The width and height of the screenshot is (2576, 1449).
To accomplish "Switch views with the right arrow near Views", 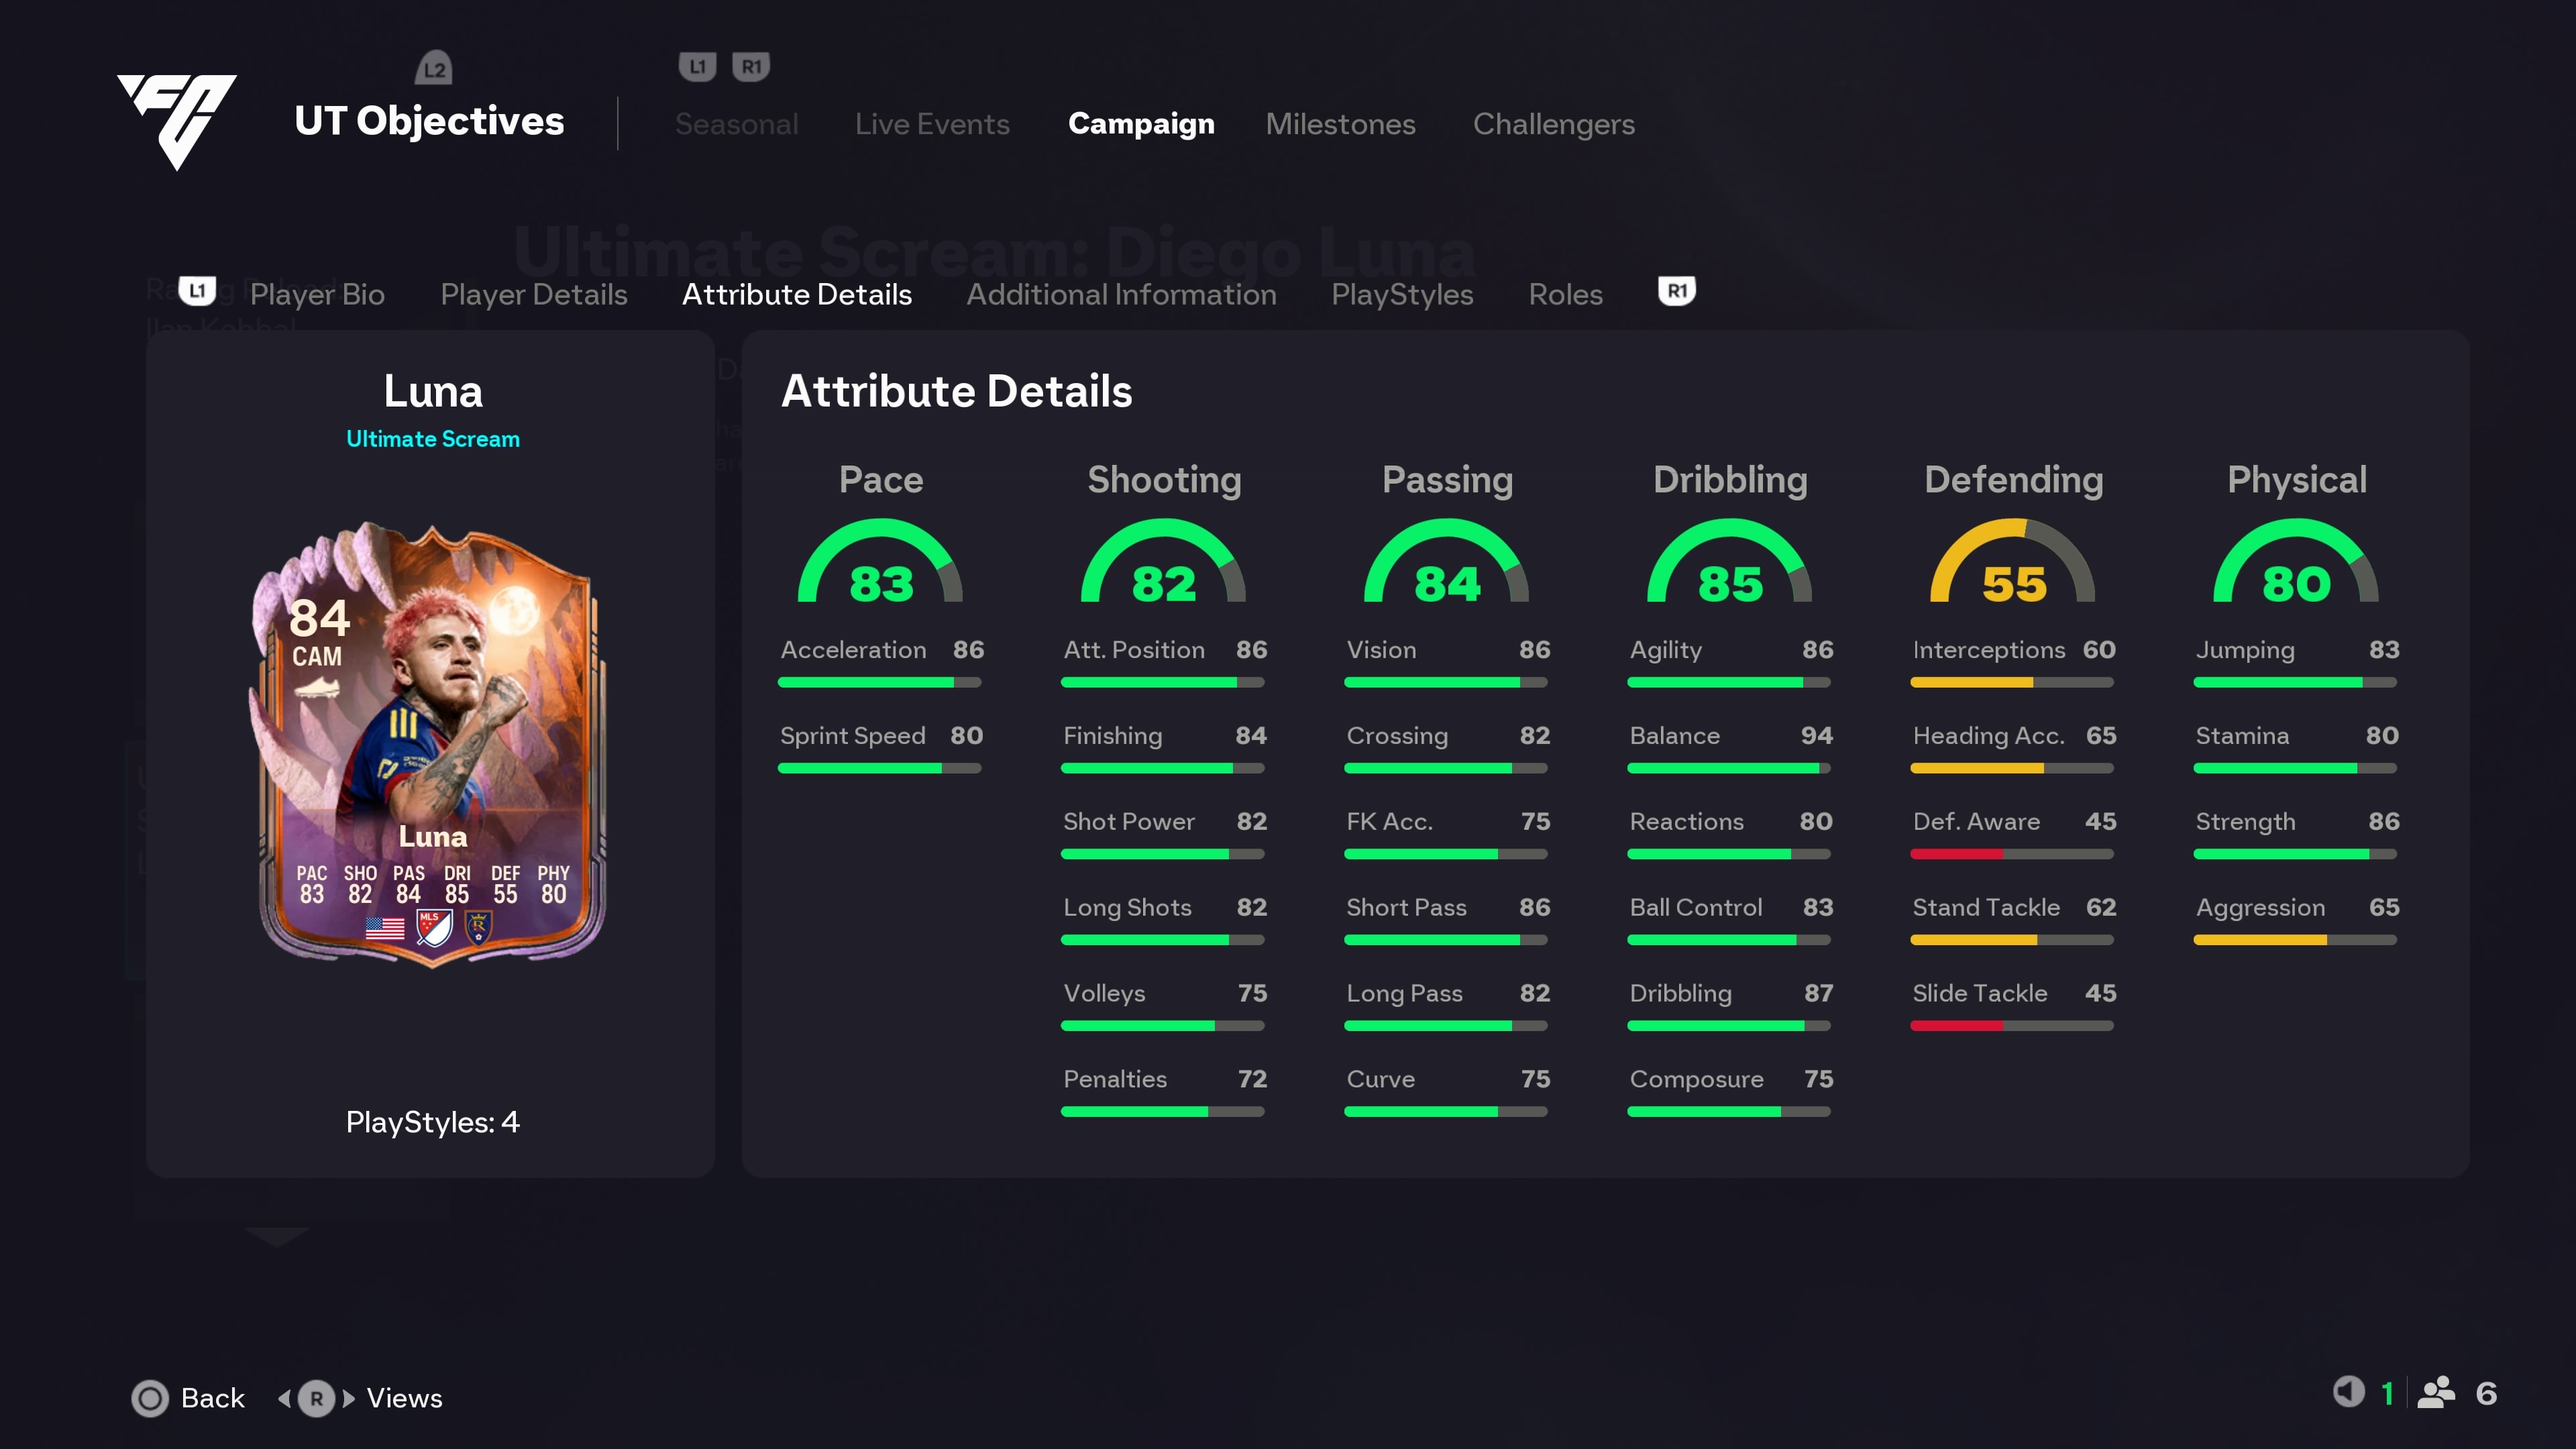I will pyautogui.click(x=349, y=1398).
